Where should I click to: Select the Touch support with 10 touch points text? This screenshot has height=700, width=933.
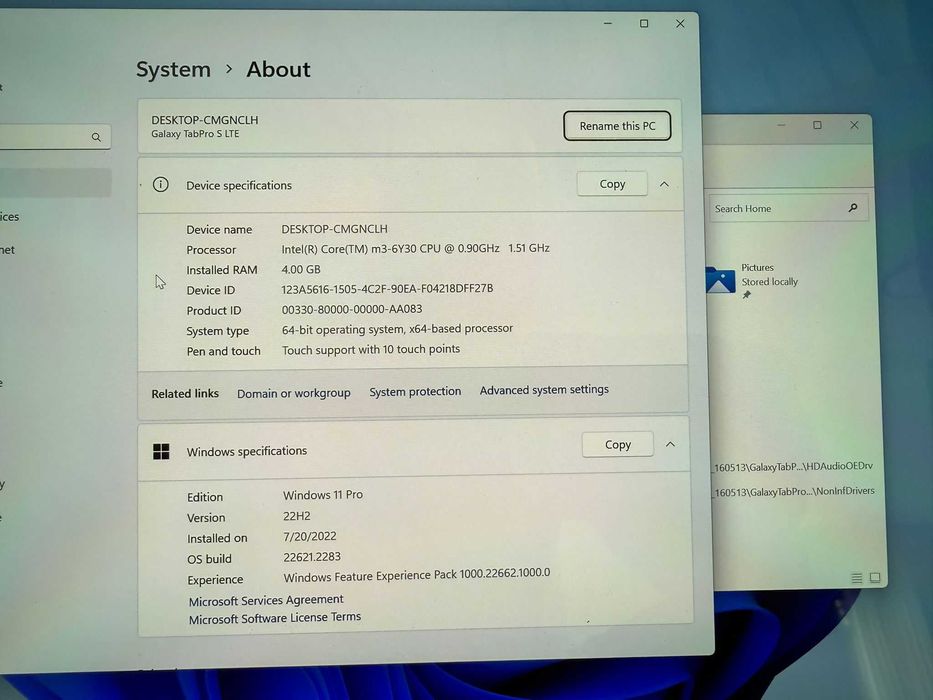pos(371,349)
